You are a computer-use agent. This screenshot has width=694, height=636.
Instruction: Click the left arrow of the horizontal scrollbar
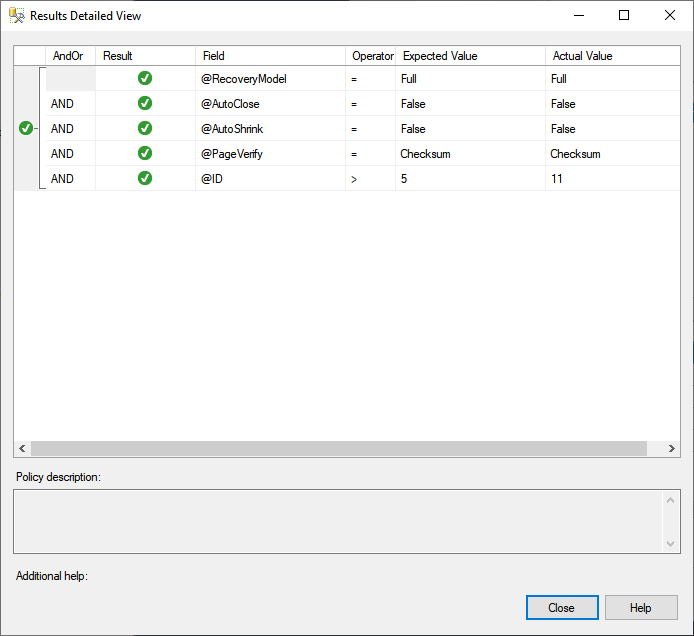point(22,448)
